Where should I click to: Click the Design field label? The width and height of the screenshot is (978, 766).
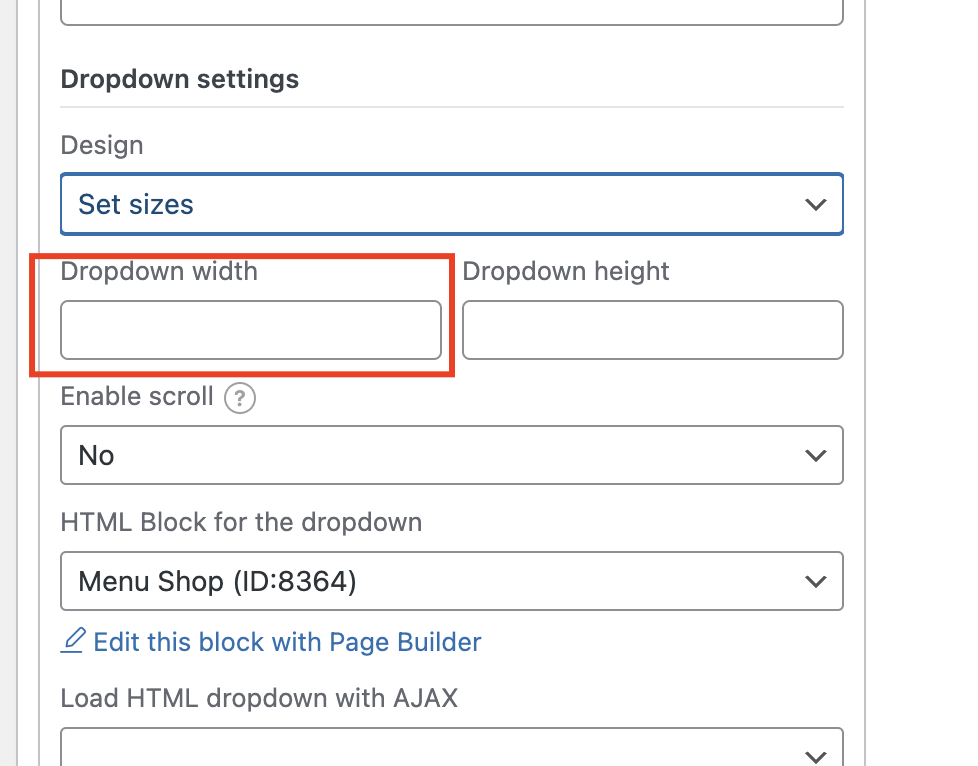[x=102, y=145]
